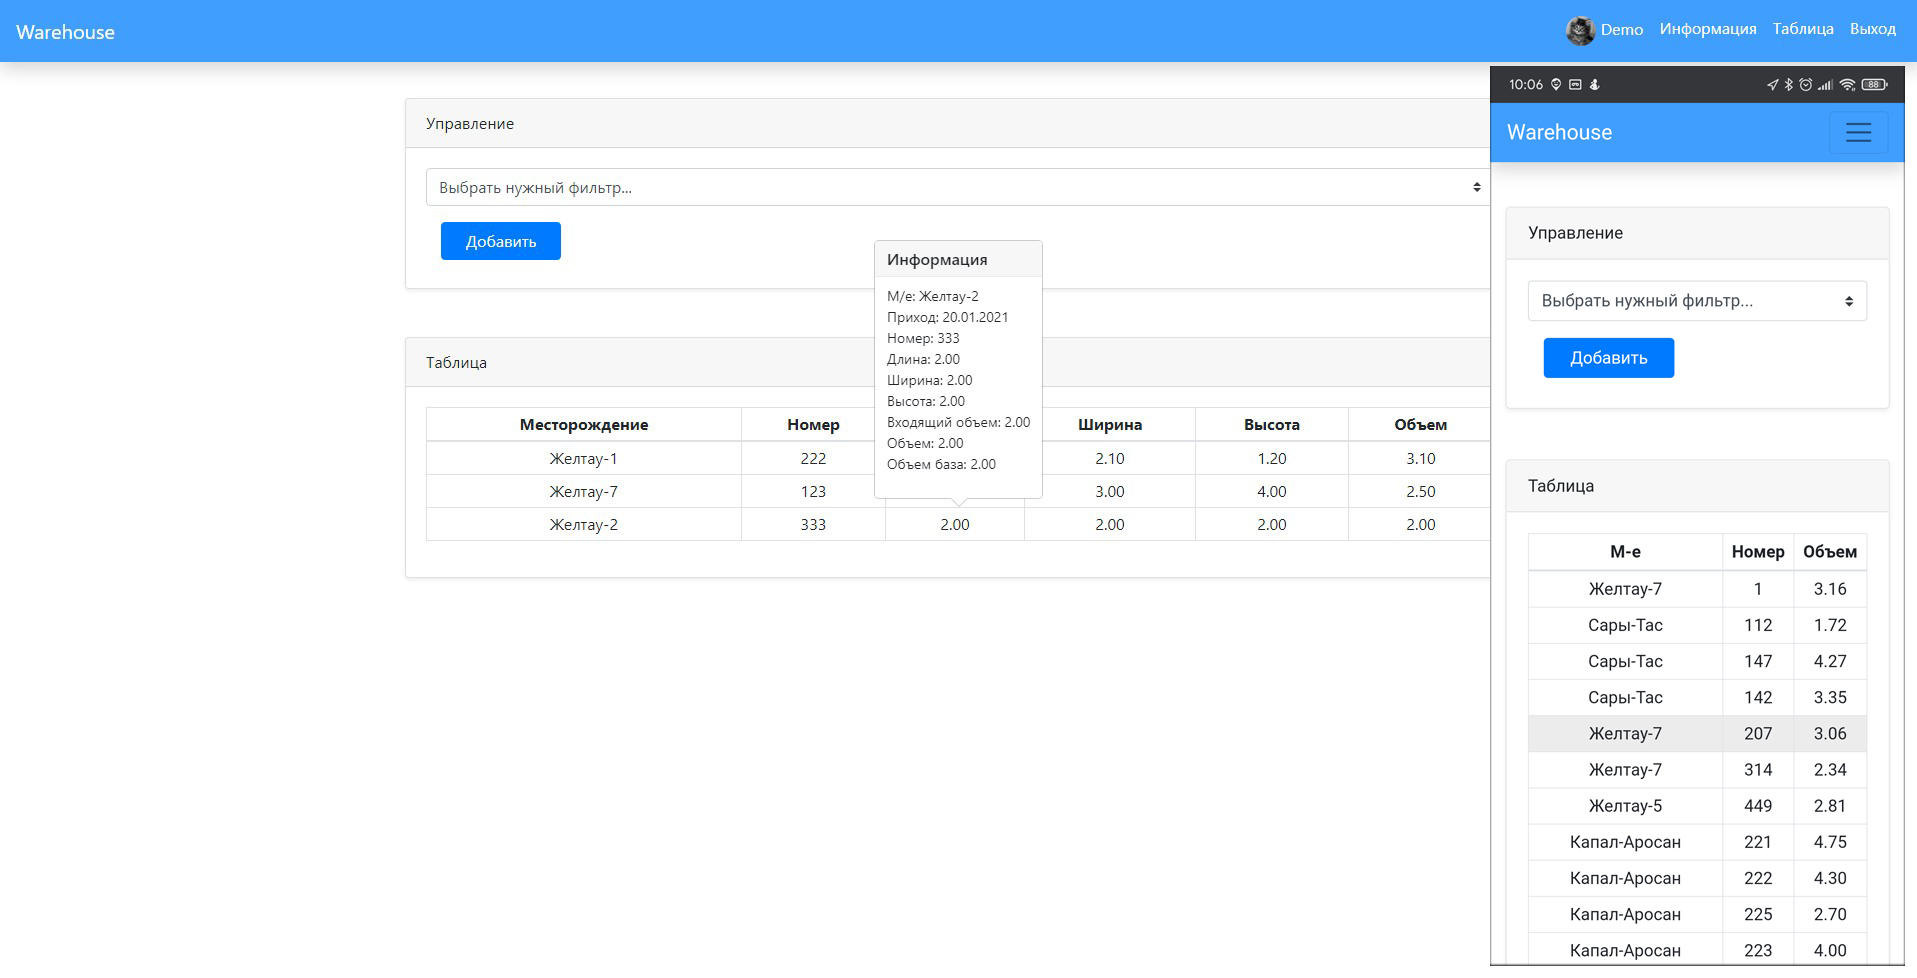The height and width of the screenshot is (978, 1917).
Task: Tap mobile row with number 142
Action: click(x=1697, y=698)
